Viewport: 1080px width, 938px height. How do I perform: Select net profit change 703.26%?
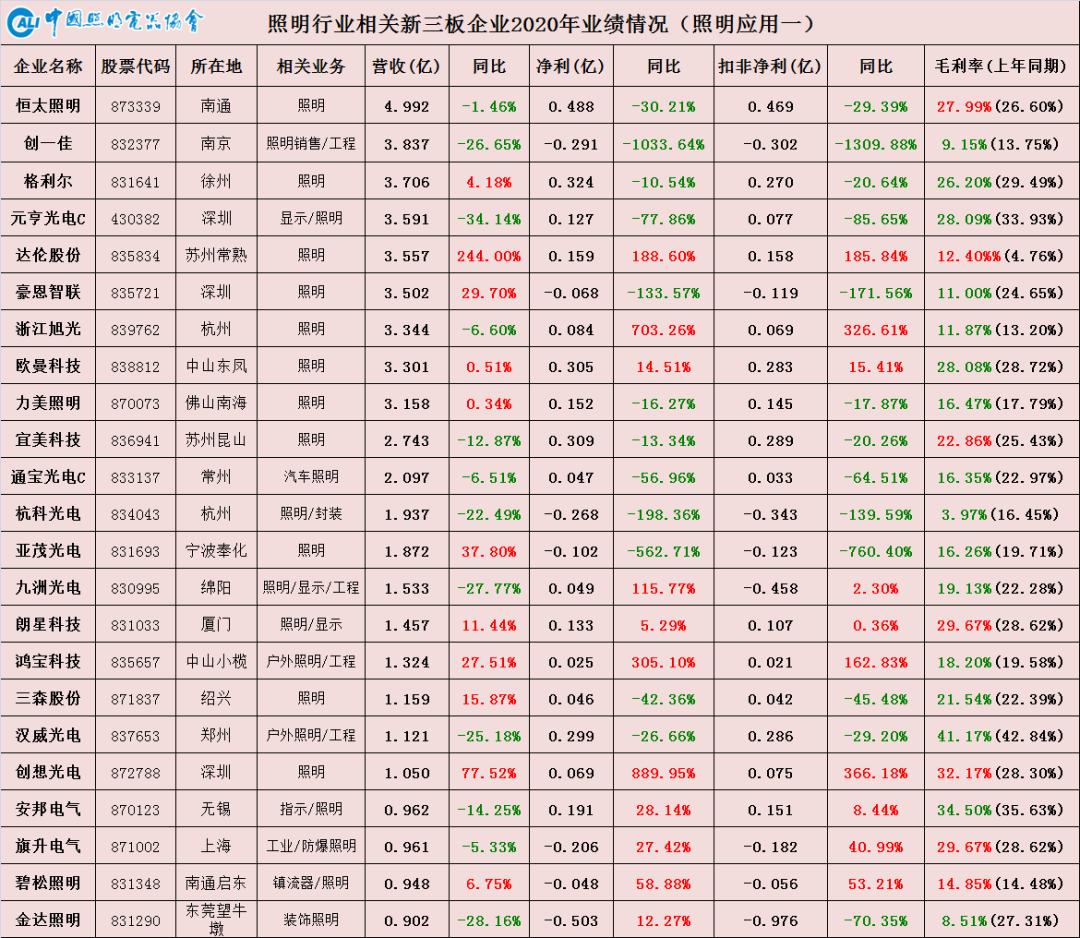tap(663, 330)
